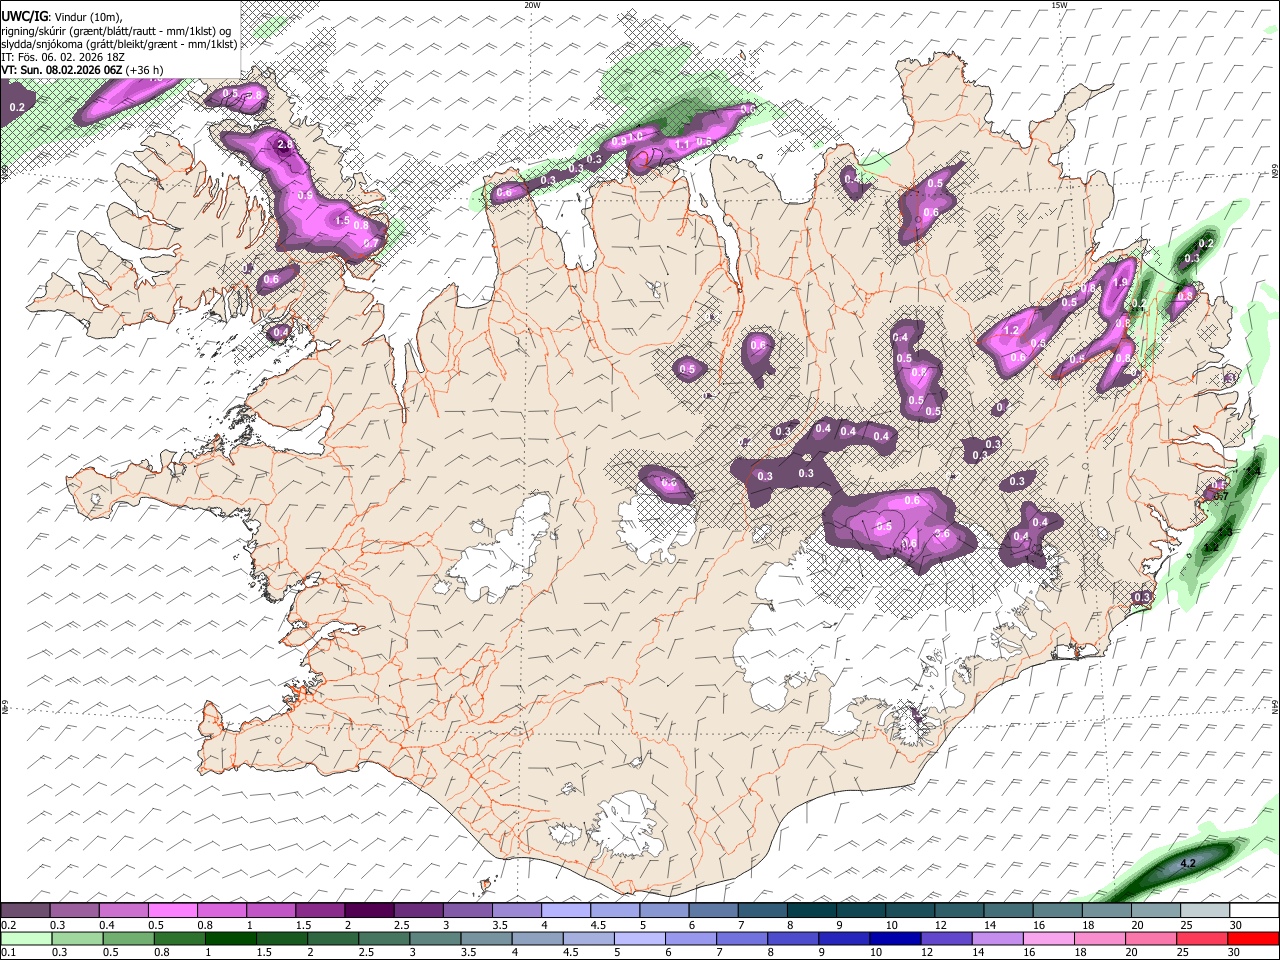This screenshot has width=1280, height=960.
Task: Click the 5 swatch in top legend row
Action: 664,911
